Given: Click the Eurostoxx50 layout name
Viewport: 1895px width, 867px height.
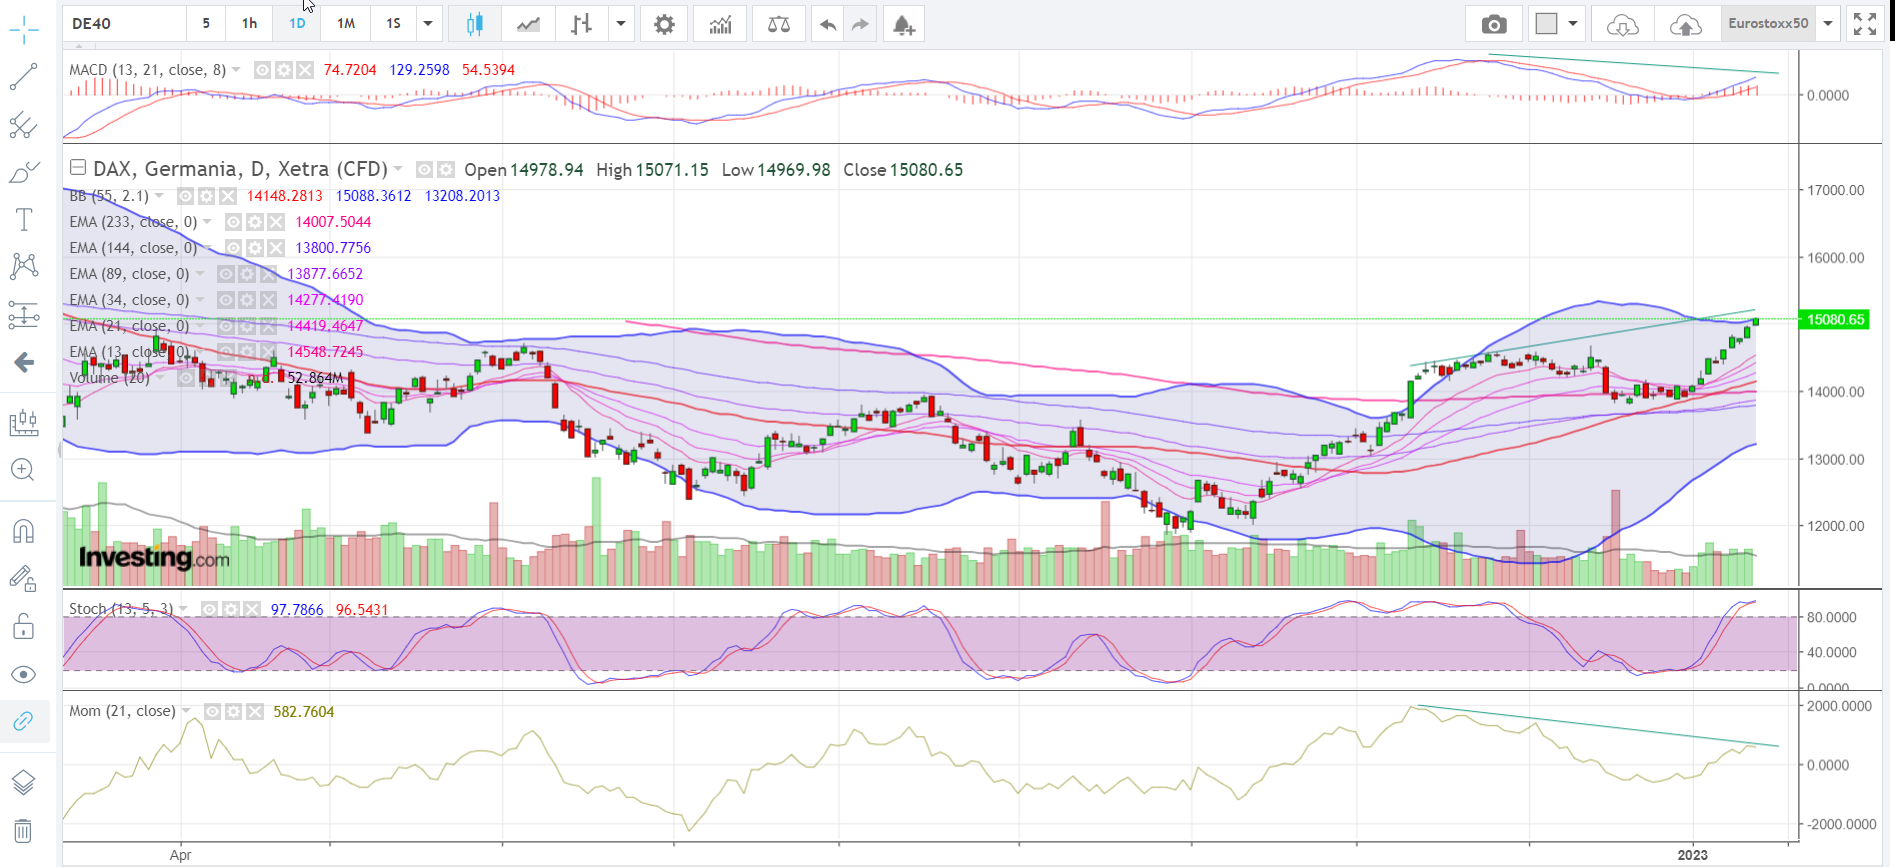Looking at the screenshot, I should click(1768, 23).
